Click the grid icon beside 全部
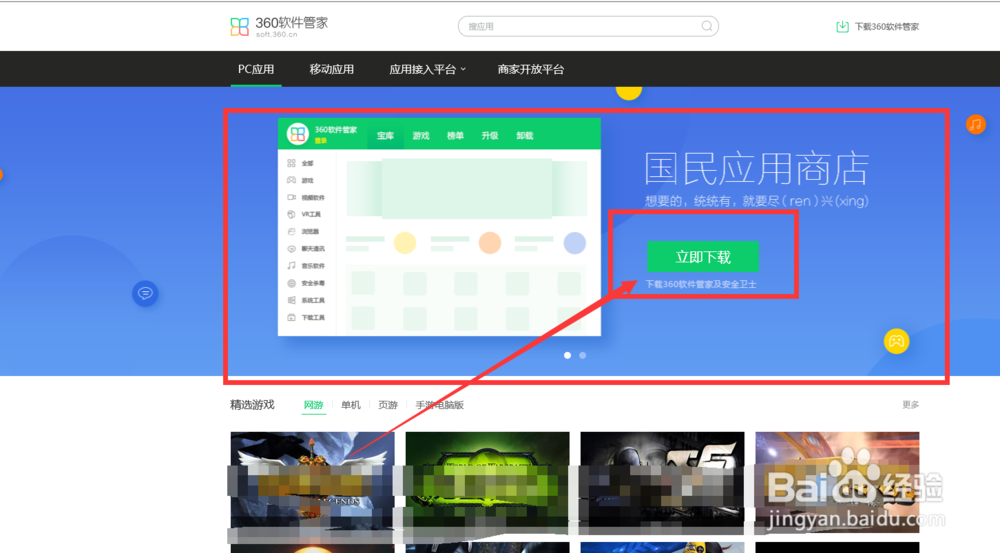The width and height of the screenshot is (1000, 553). coord(291,163)
